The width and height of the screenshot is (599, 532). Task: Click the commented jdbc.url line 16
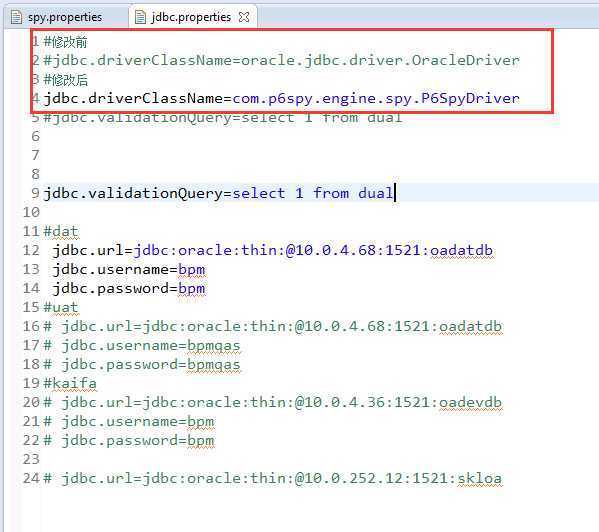click(x=273, y=327)
